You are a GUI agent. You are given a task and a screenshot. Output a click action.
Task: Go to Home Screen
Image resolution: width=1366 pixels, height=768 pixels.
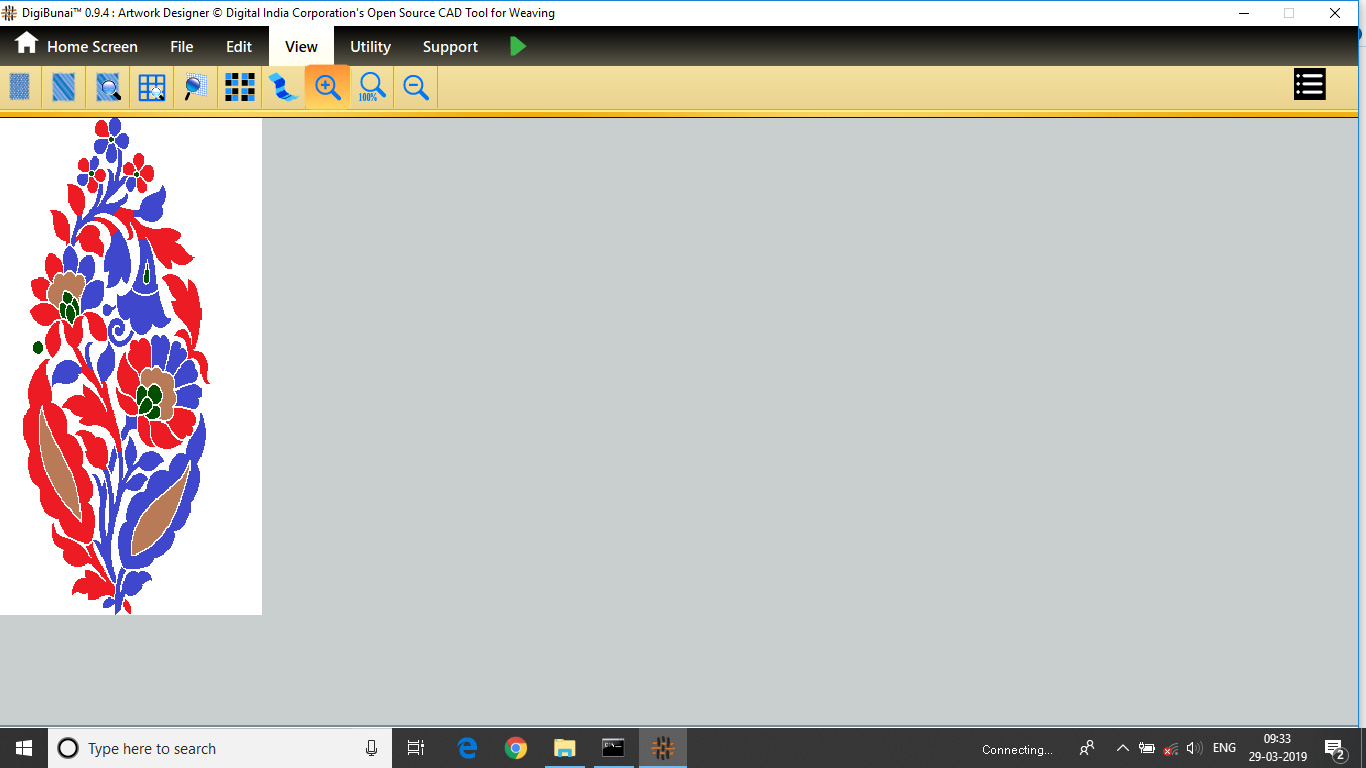point(77,46)
